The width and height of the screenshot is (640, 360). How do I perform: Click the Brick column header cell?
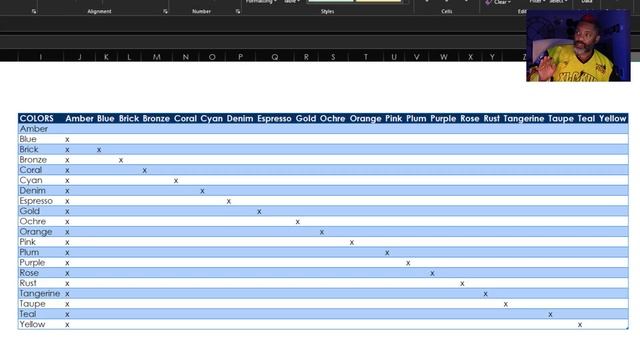129,118
